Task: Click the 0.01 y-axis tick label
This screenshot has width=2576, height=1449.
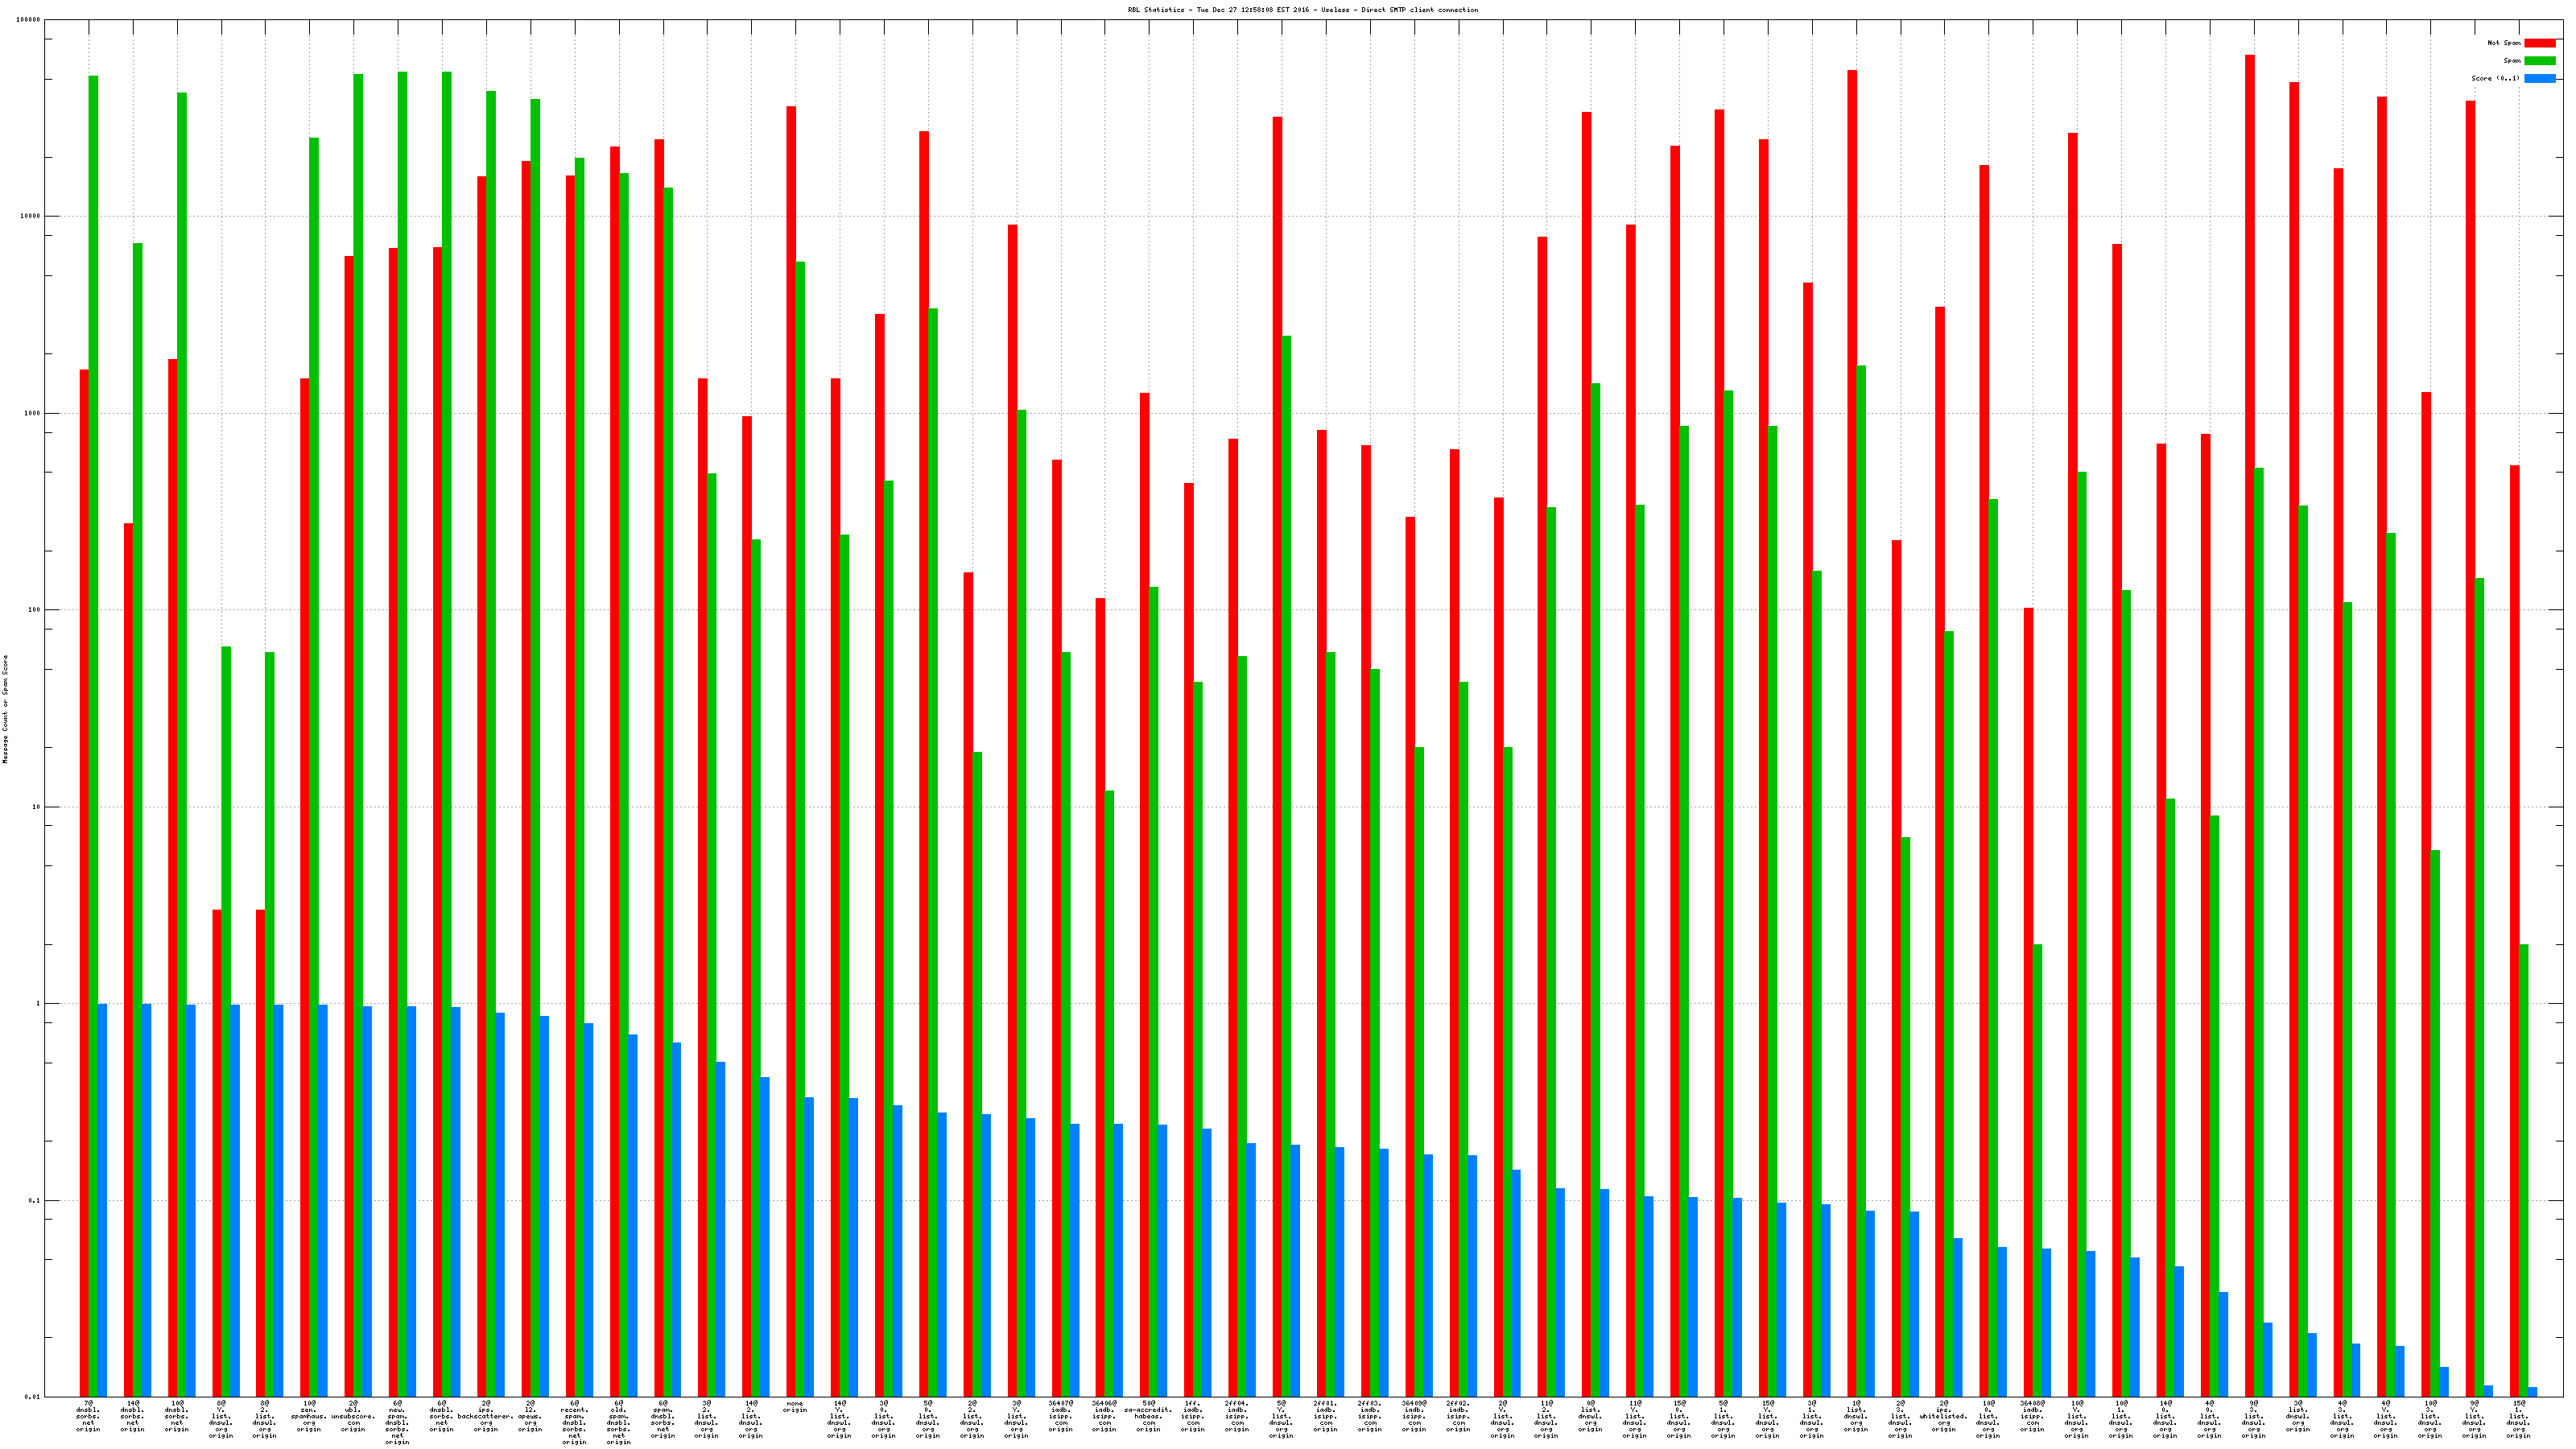Action: (x=33, y=1397)
